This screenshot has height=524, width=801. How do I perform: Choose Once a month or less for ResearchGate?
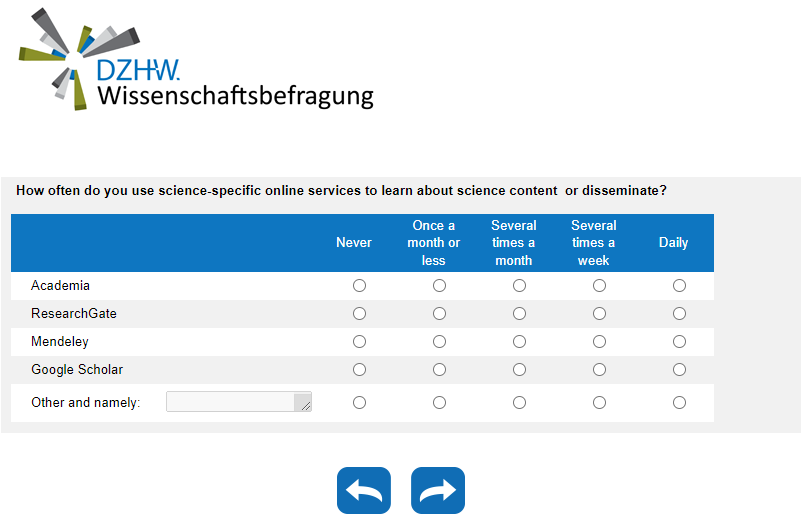tap(440, 314)
